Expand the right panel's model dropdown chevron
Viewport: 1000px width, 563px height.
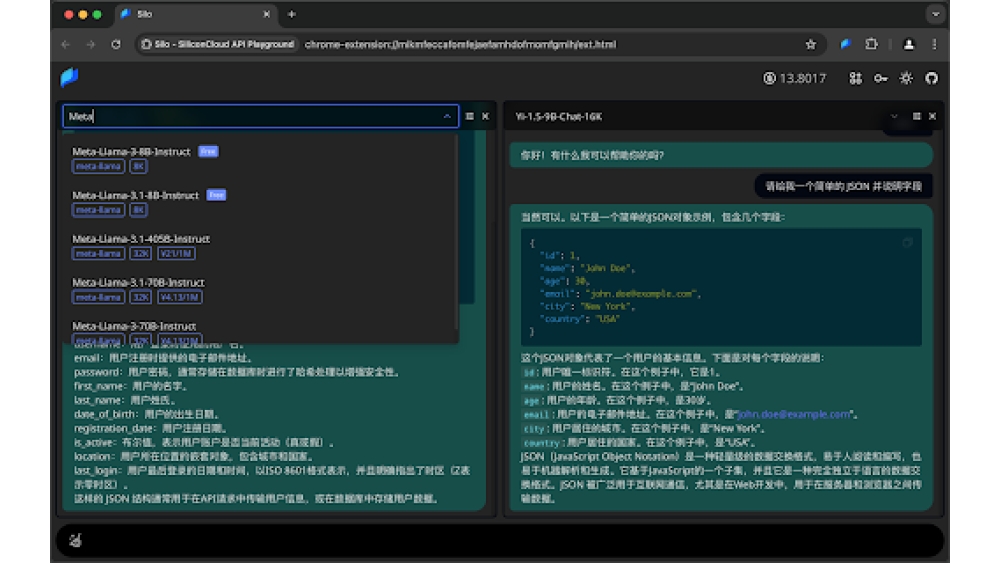coord(894,116)
